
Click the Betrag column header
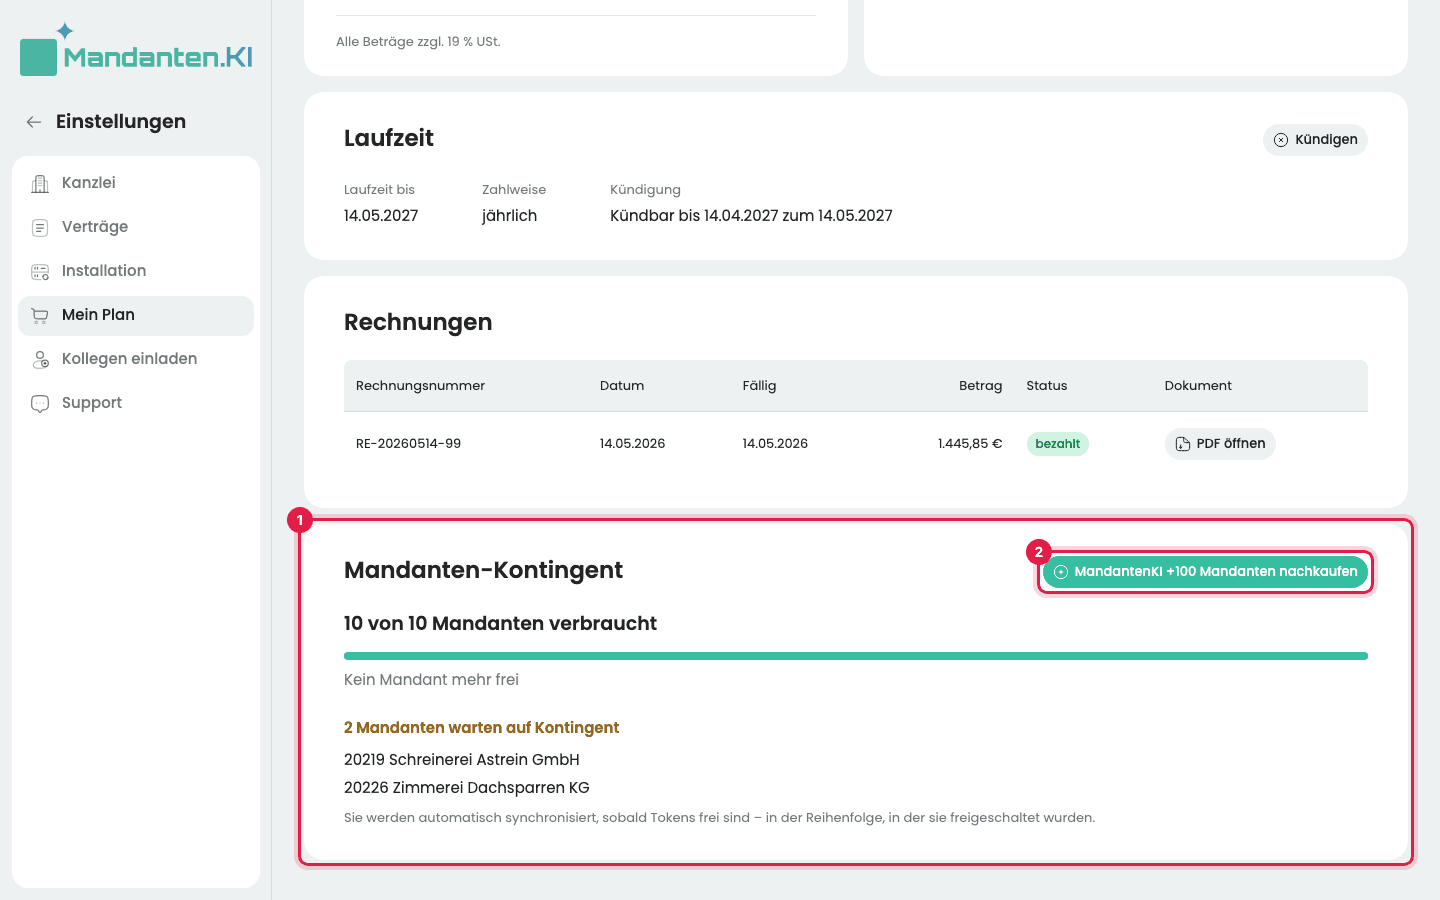980,386
